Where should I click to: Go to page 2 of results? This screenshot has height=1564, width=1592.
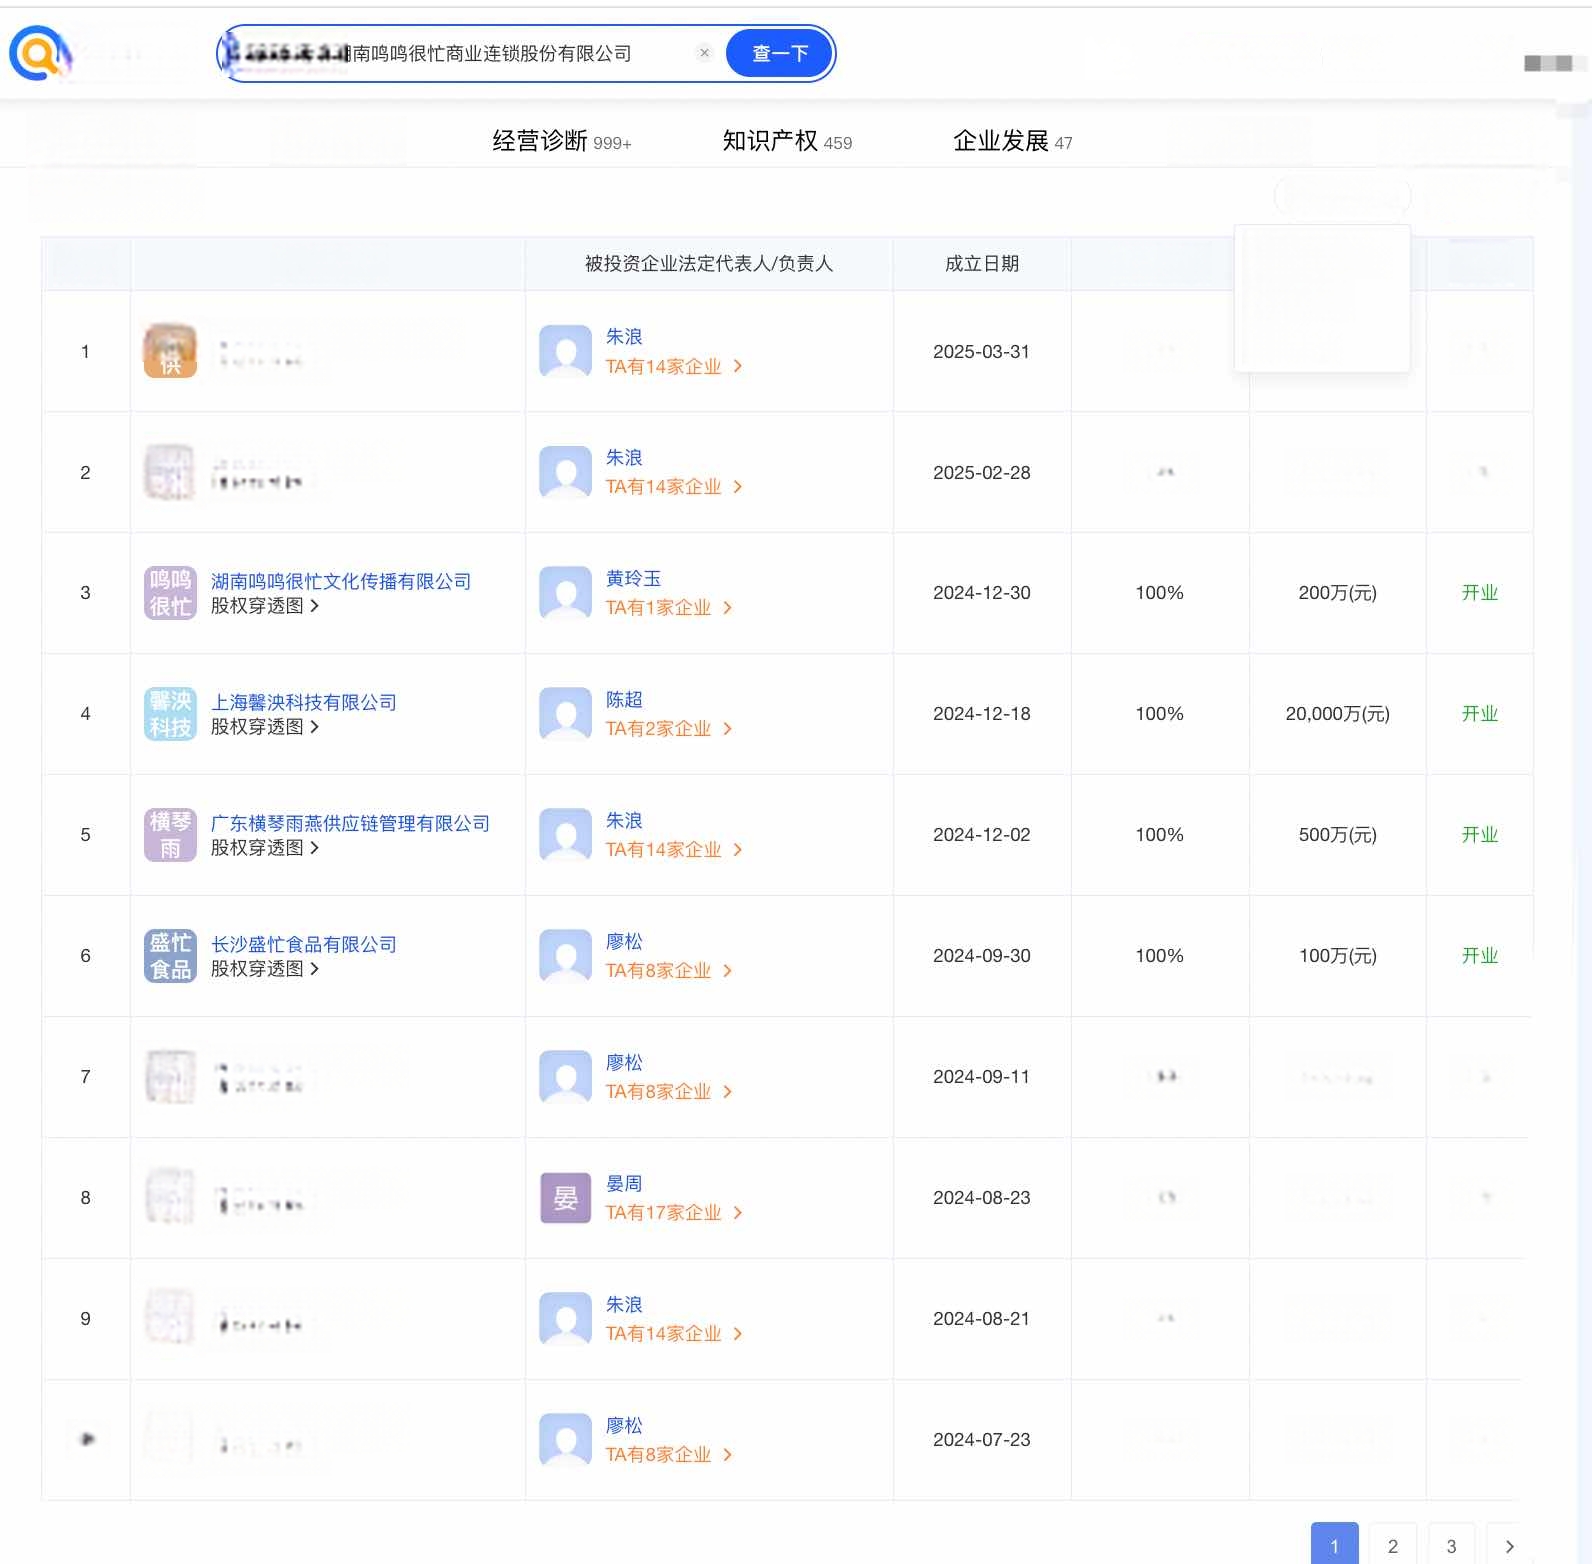tap(1393, 1545)
